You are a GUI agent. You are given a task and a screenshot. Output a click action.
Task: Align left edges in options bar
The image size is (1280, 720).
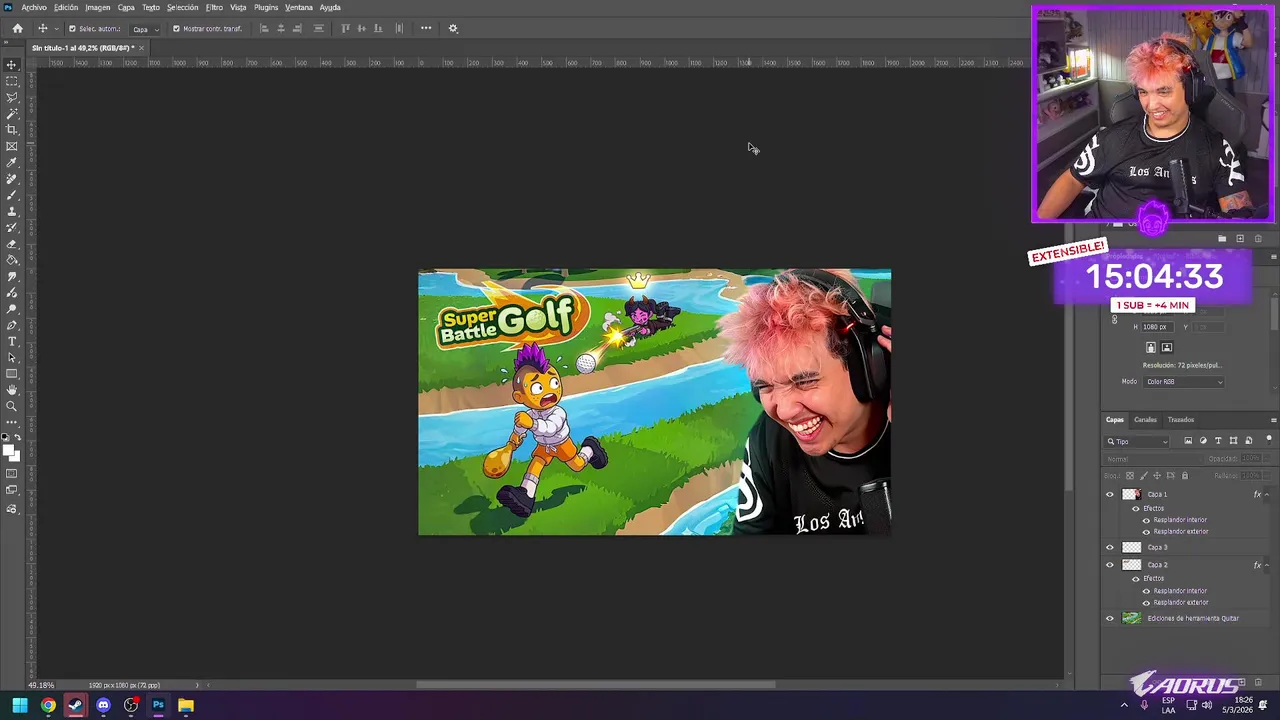click(264, 28)
